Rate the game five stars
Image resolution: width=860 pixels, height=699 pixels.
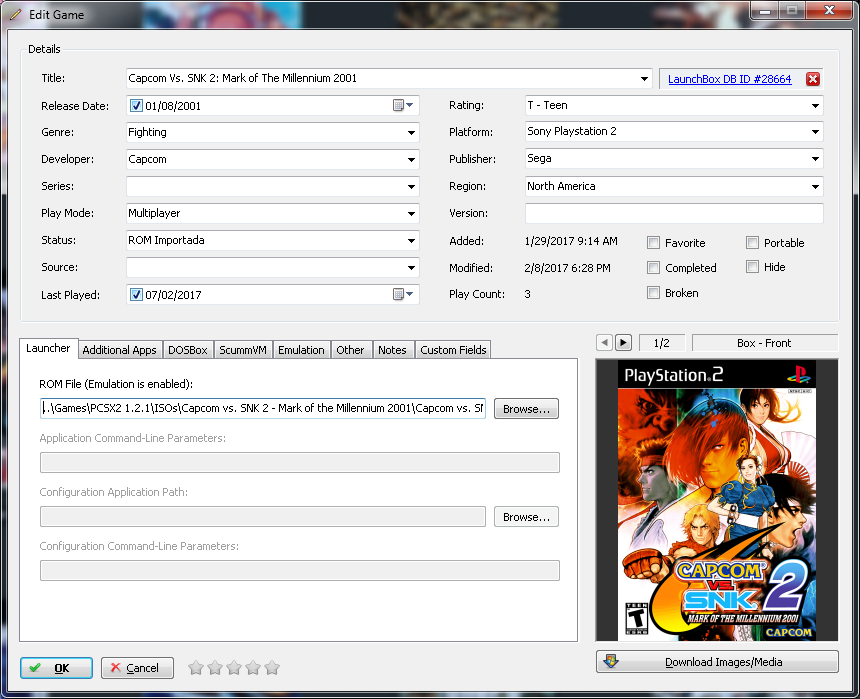pos(272,668)
